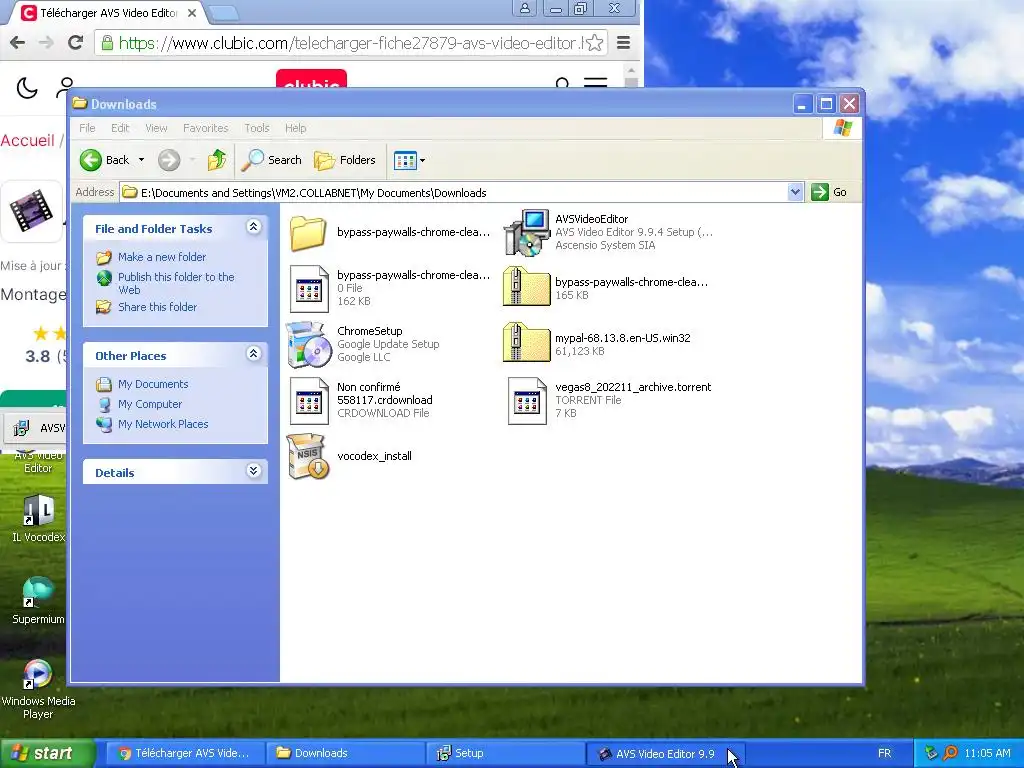
Task: Expand the address bar dropdown
Action: click(795, 192)
